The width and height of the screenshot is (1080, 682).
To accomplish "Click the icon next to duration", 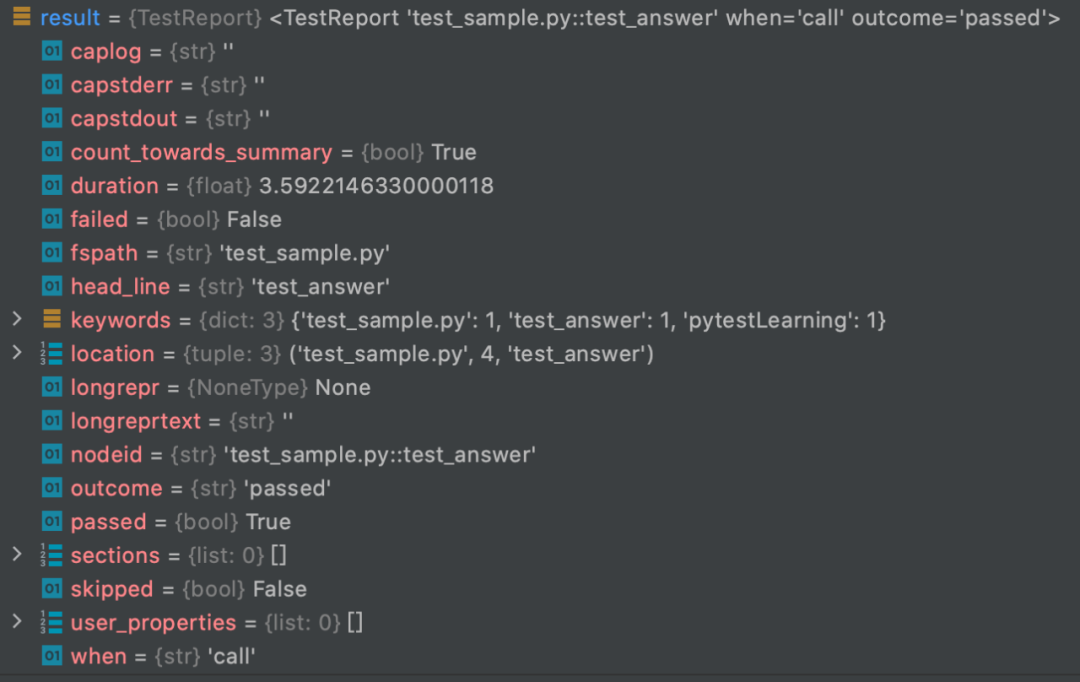I will tap(52, 186).
